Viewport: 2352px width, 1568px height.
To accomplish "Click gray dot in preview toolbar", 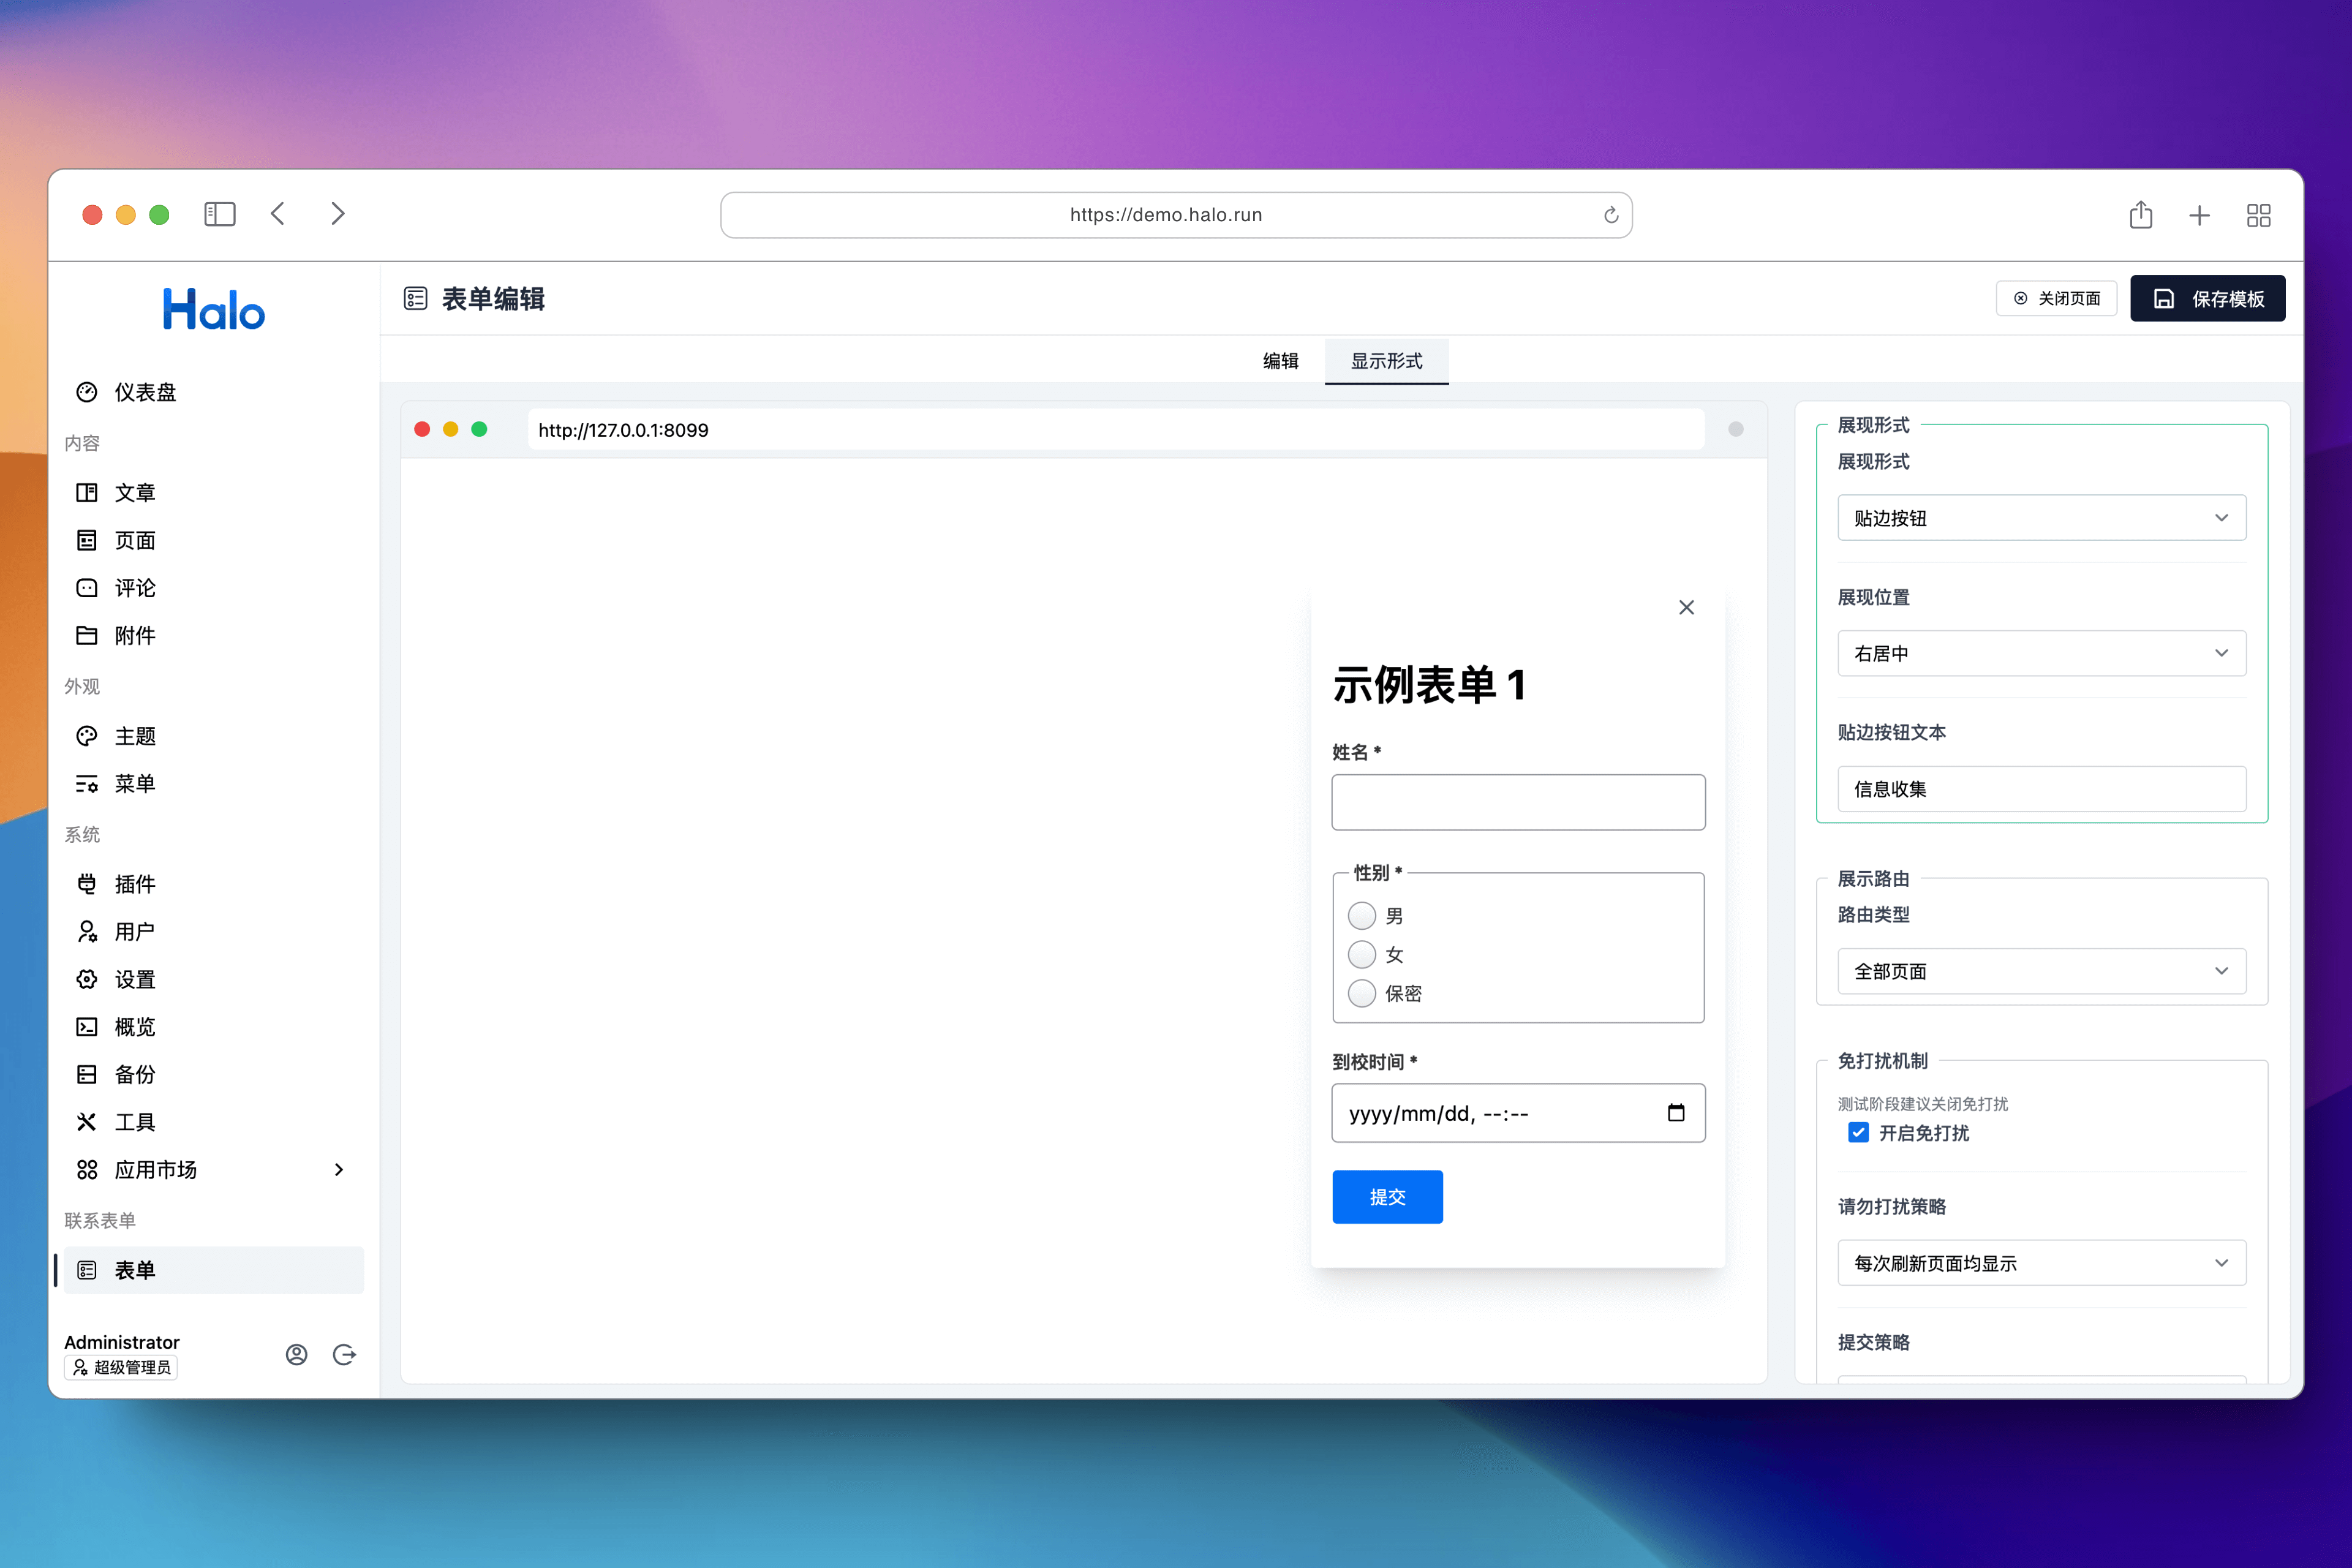I will 1735,429.
